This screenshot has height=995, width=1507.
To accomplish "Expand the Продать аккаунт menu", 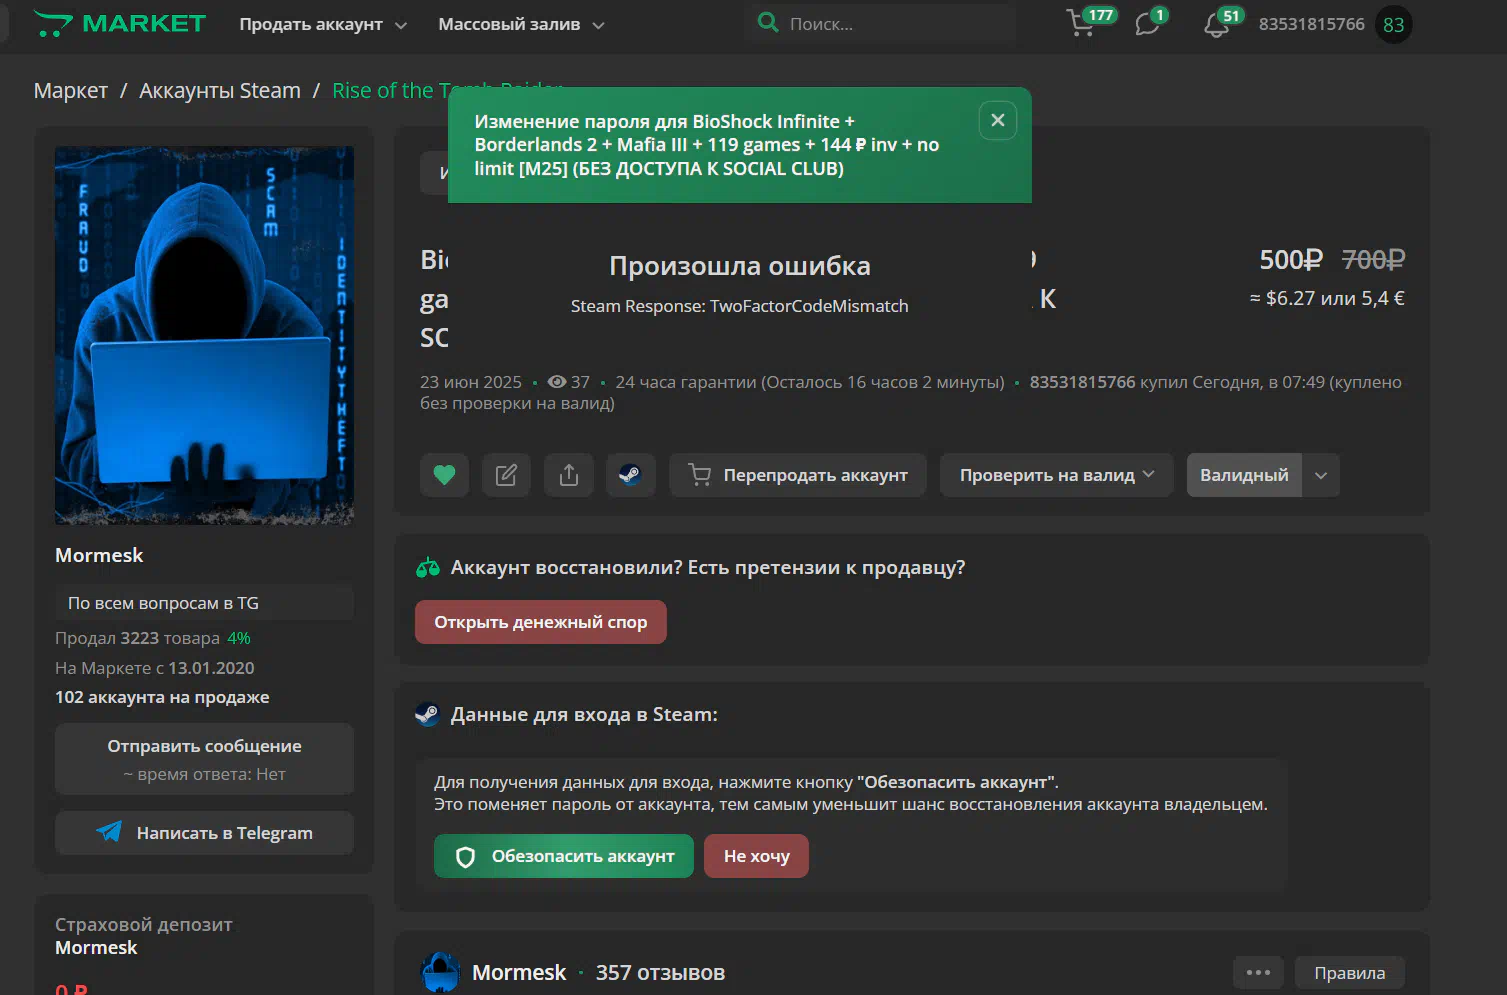I will (323, 24).
